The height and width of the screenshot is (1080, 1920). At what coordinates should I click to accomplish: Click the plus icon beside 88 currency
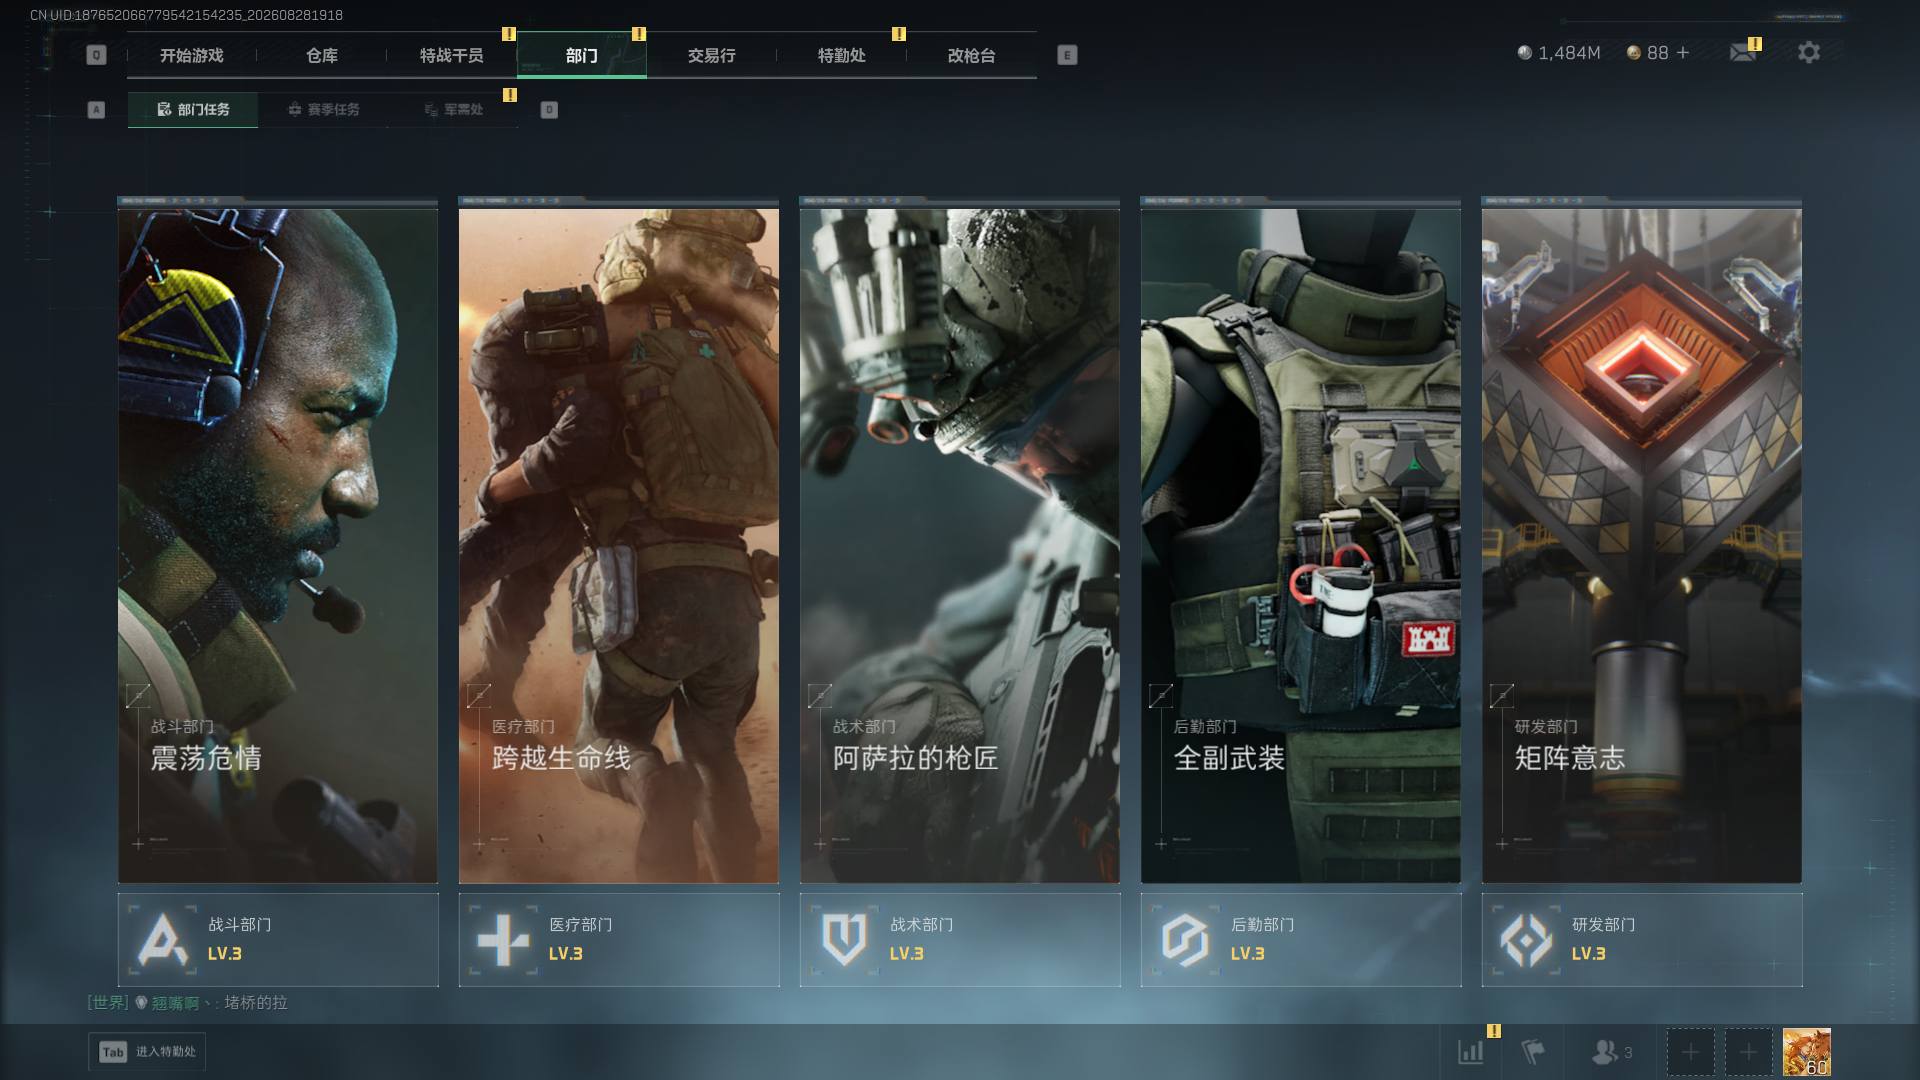pyautogui.click(x=1683, y=53)
